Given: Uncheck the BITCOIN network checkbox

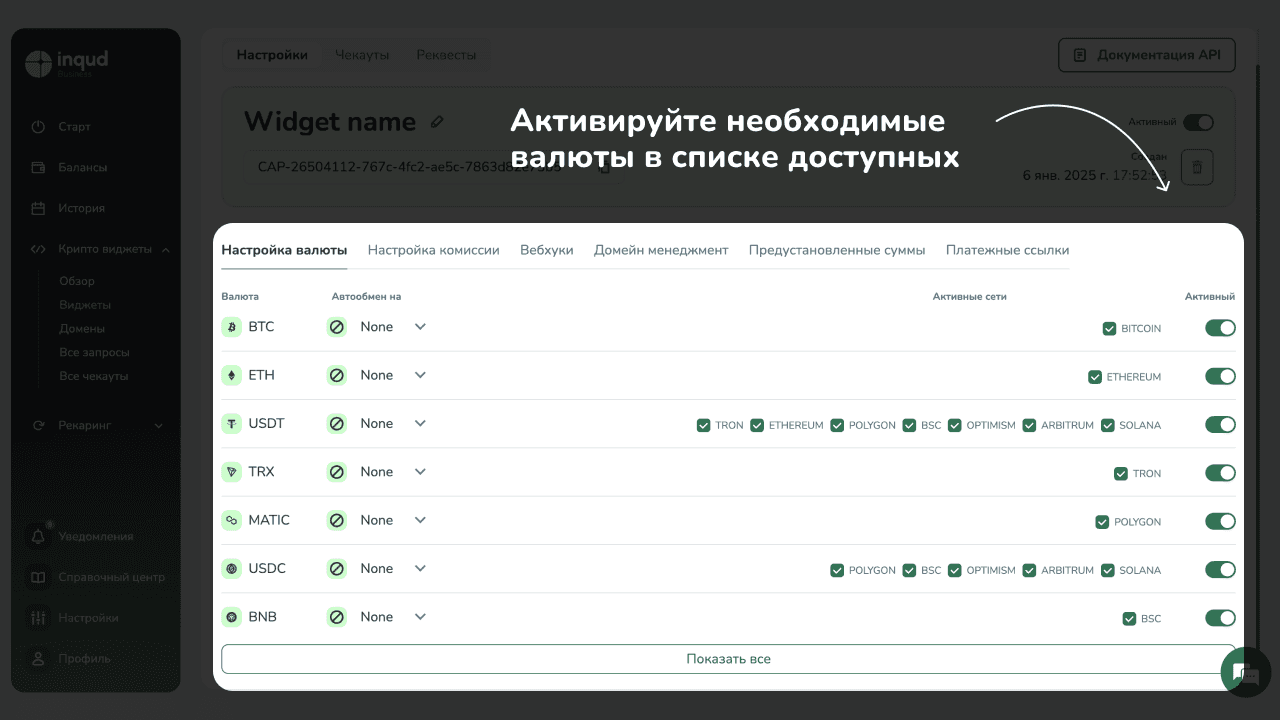Looking at the screenshot, I should [x=1109, y=328].
